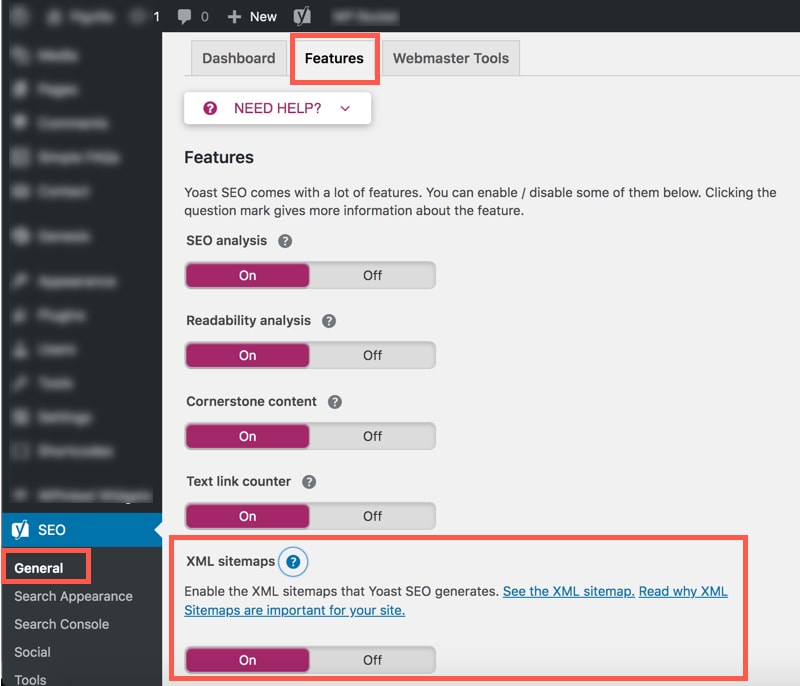800x686 pixels.
Task: Click the New content button in admin bar
Action: pyautogui.click(x=252, y=16)
